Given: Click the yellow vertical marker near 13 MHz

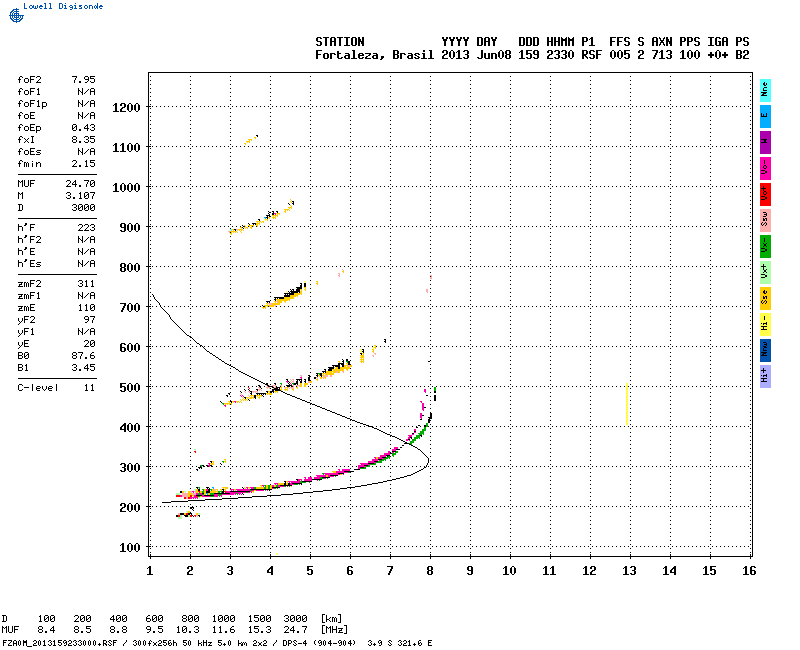Looking at the screenshot, I should (x=627, y=404).
